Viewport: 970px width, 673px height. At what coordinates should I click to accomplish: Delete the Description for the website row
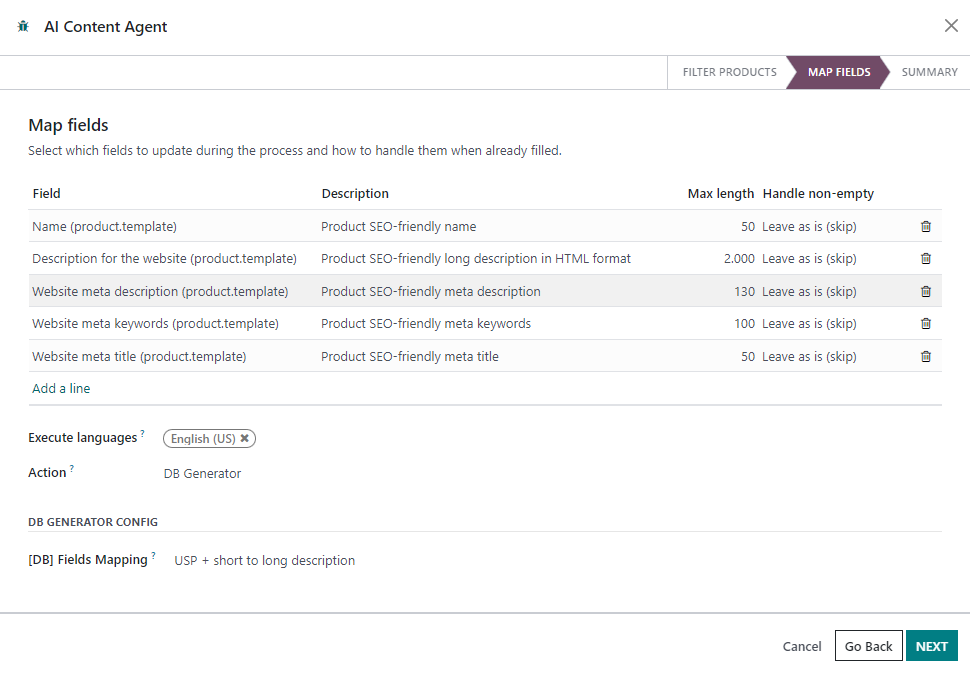pyautogui.click(x=925, y=259)
